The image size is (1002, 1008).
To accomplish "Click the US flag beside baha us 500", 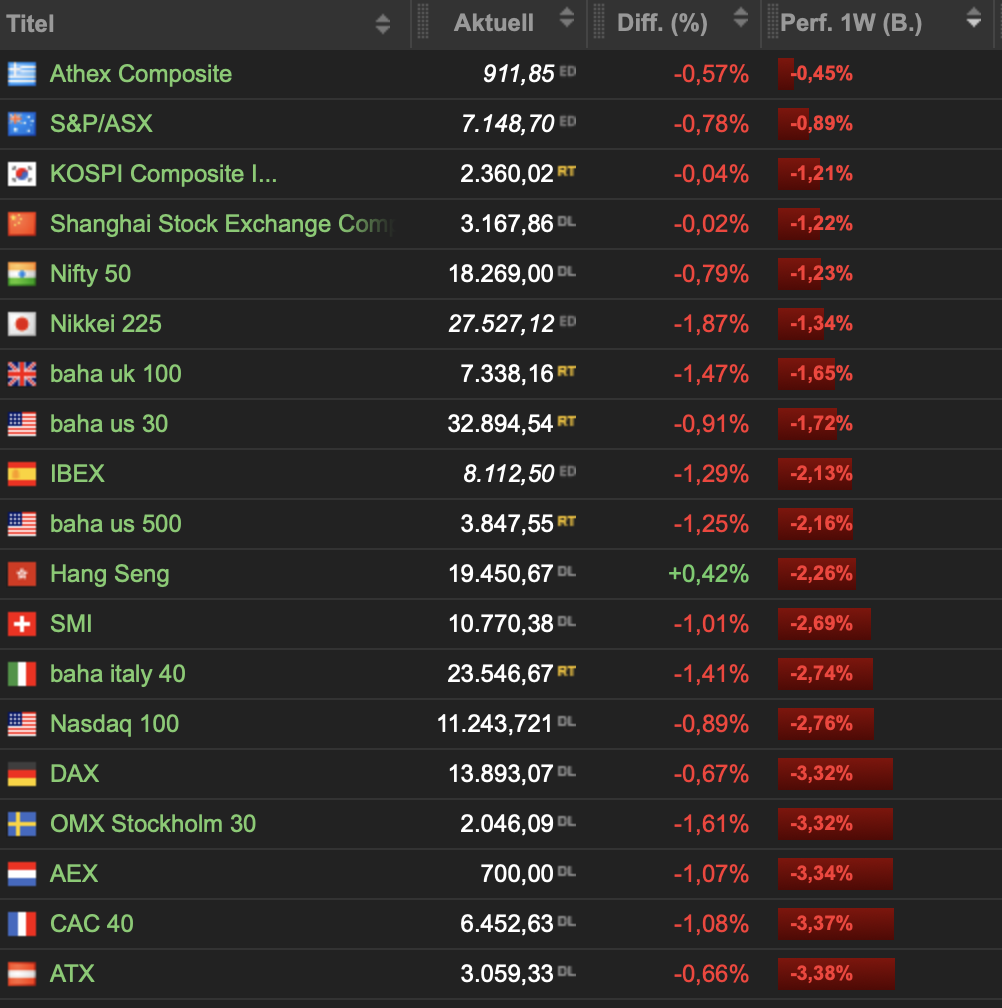I will click(x=22, y=524).
